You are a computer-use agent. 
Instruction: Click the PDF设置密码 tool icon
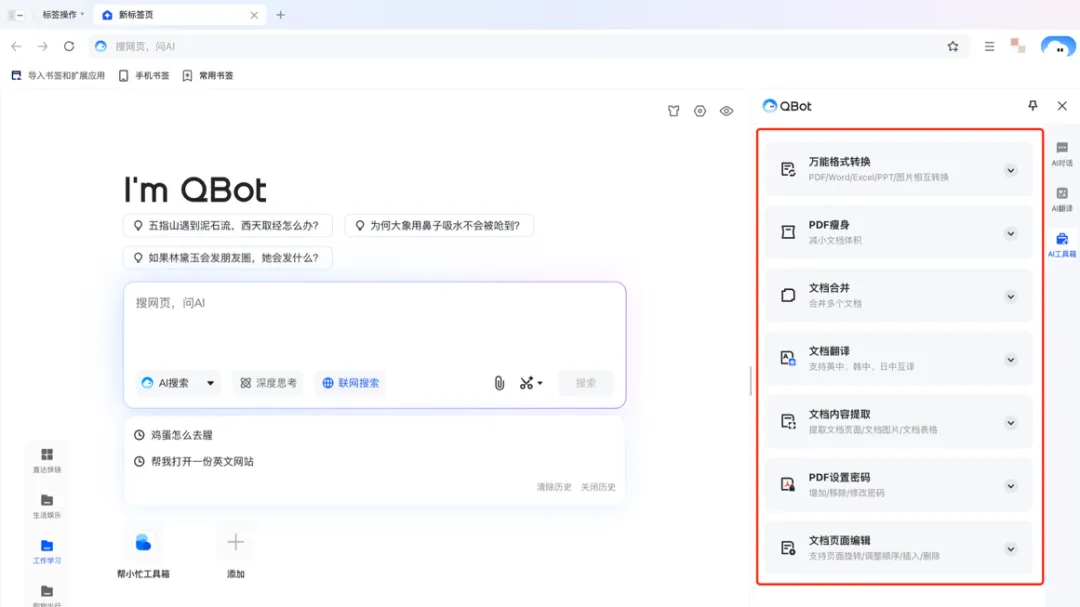788,485
